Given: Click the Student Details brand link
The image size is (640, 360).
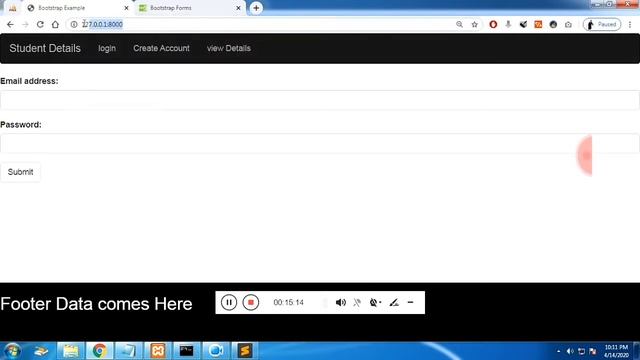Looking at the screenshot, I should [x=45, y=48].
